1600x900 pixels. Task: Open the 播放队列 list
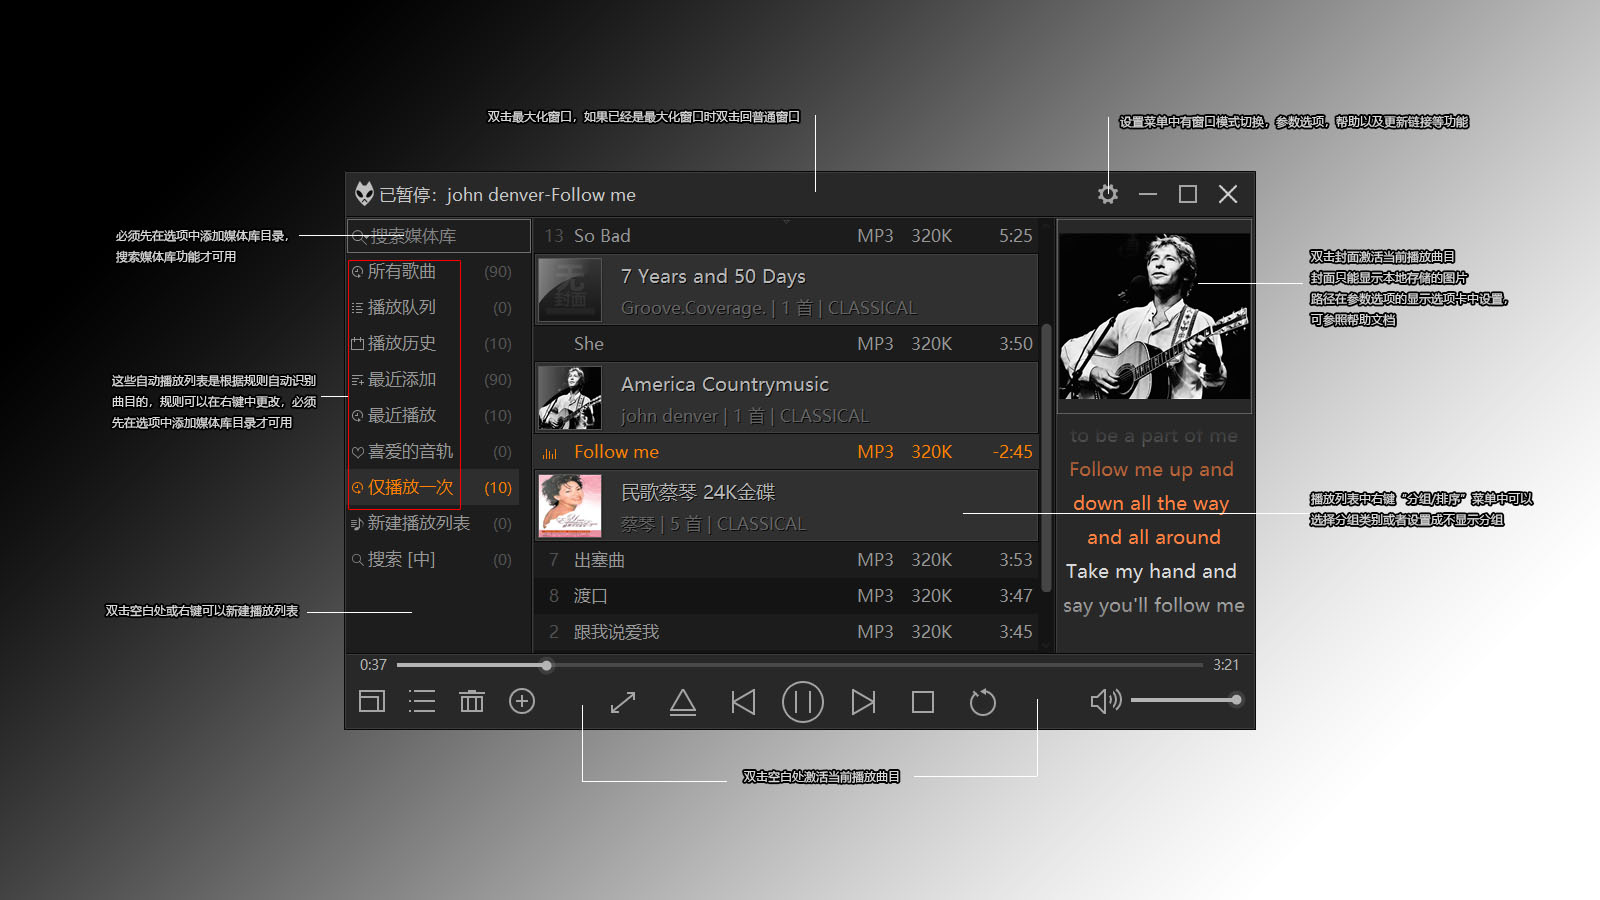coord(432,308)
